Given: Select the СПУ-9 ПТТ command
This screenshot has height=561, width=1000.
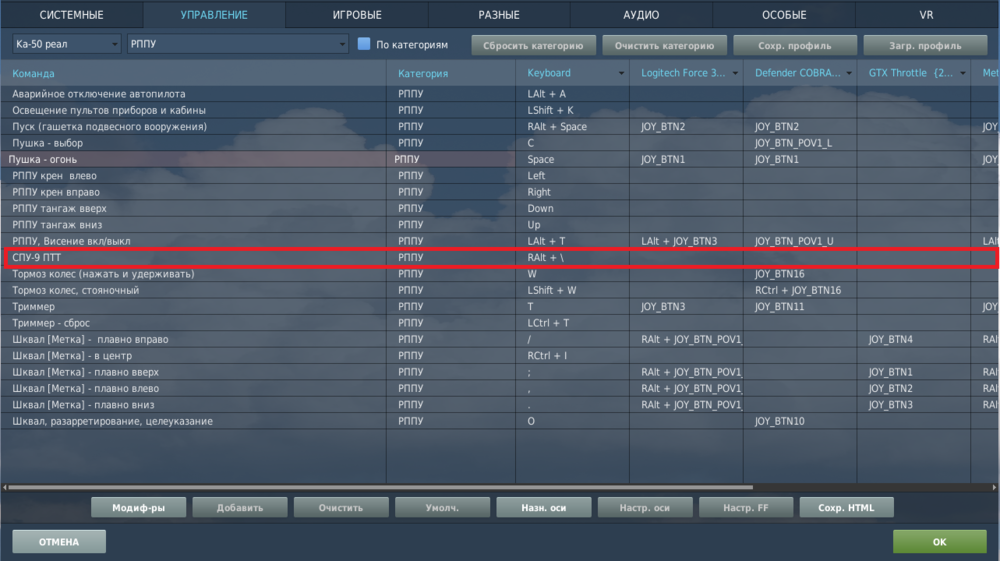Looking at the screenshot, I should 500,258.
